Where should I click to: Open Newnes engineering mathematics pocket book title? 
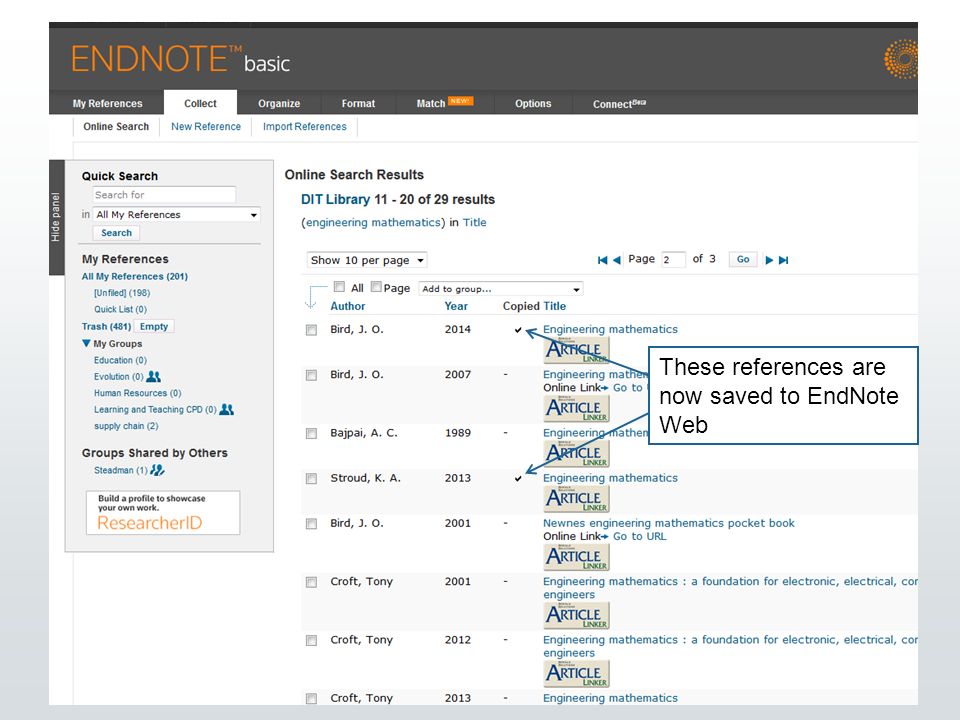[669, 523]
